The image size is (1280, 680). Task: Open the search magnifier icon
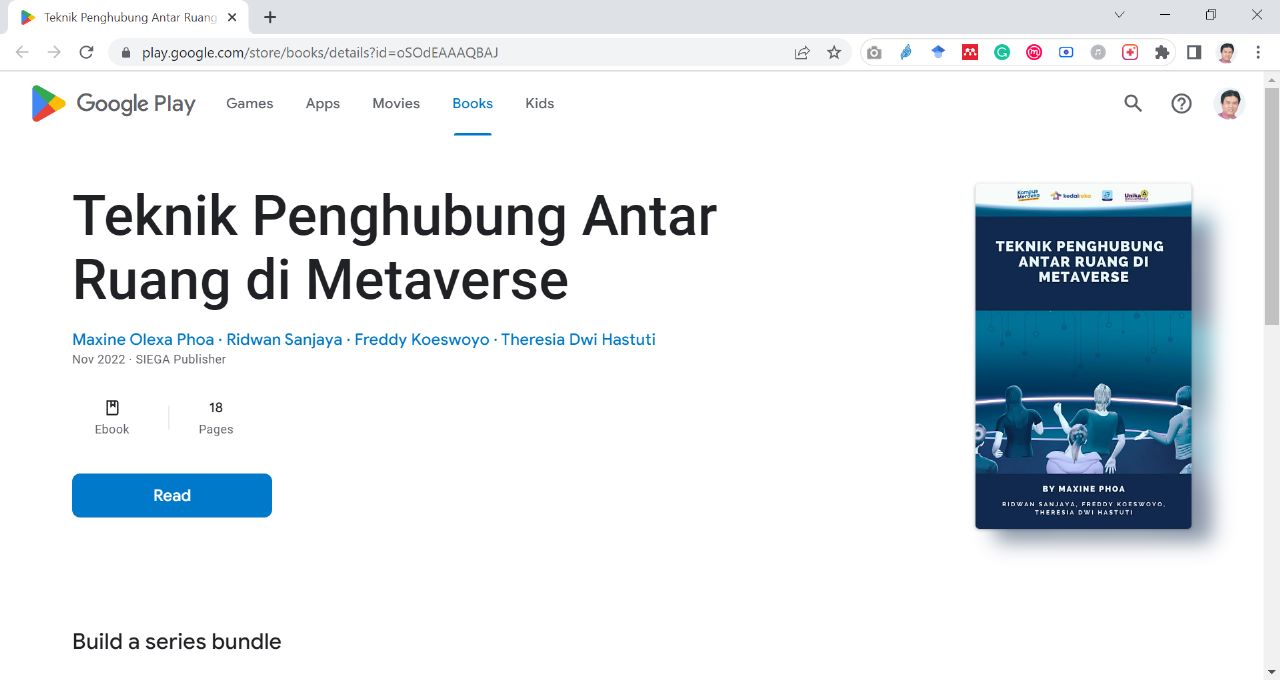[x=1132, y=104]
